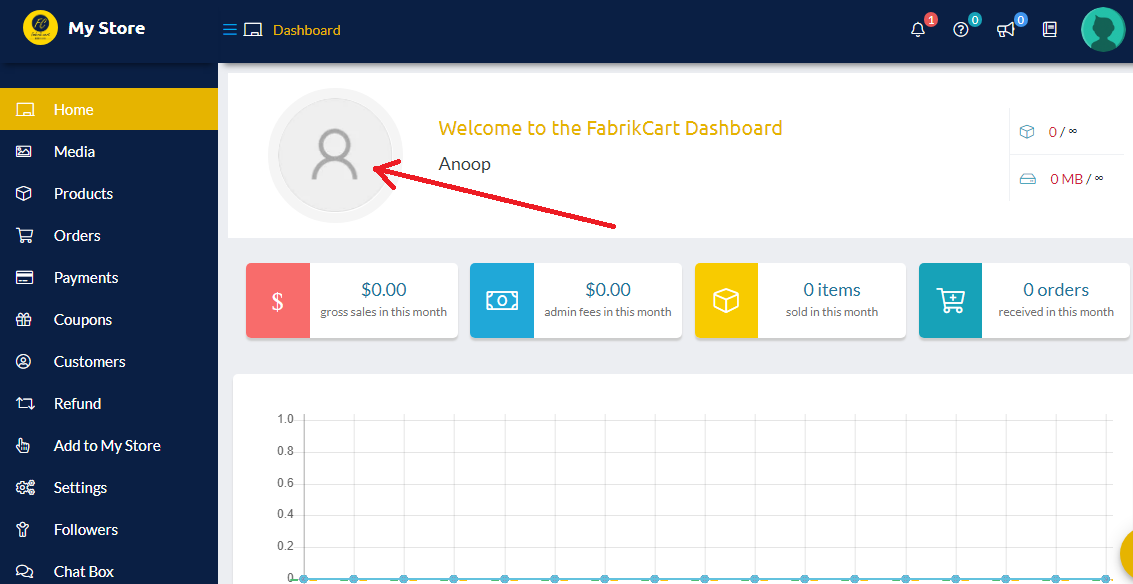Click the Orders cart icon
The image size is (1133, 584).
(25, 236)
